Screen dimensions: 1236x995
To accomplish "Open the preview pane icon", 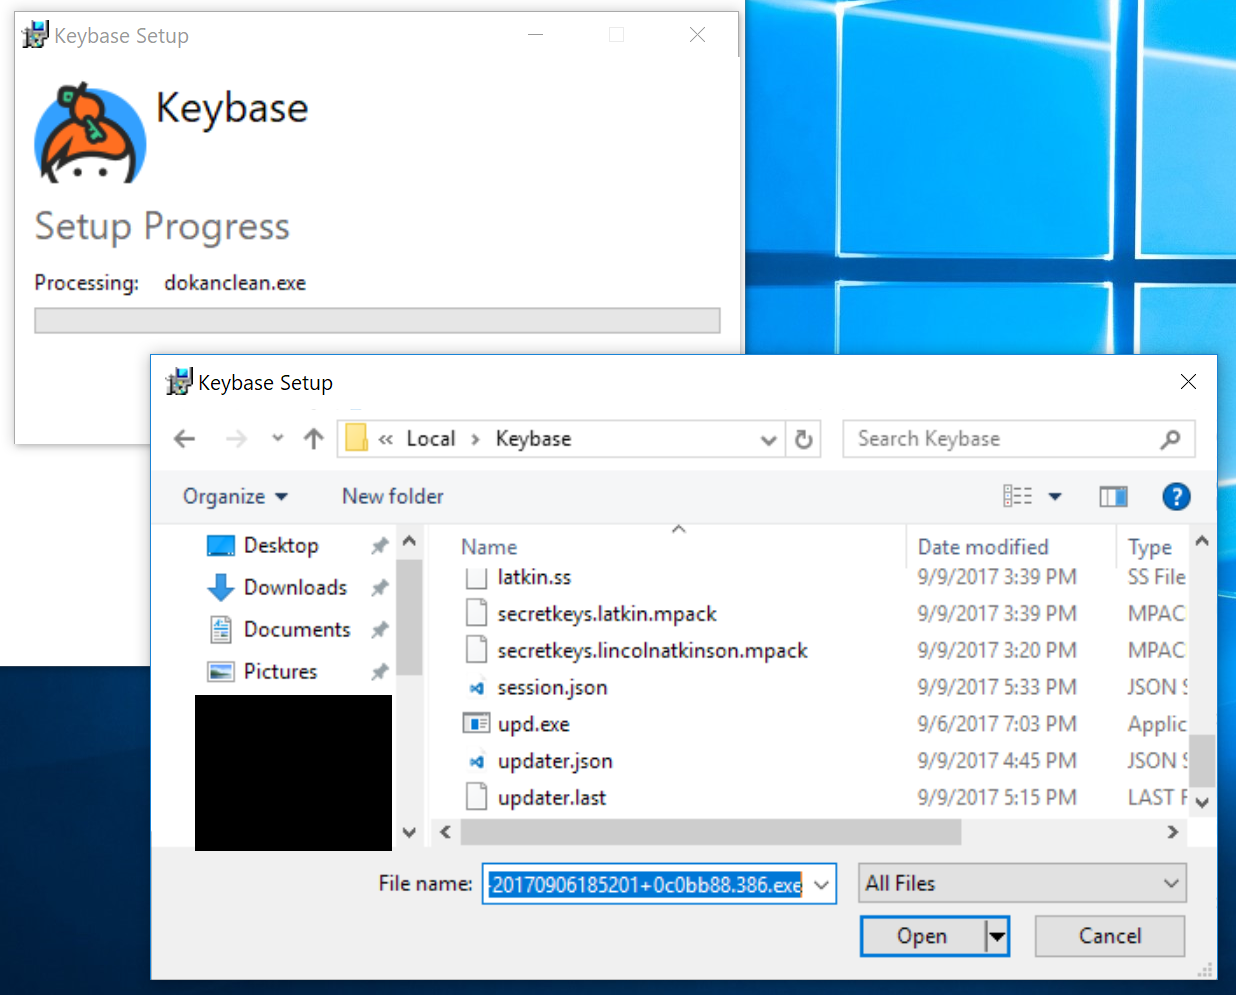I will [x=1113, y=496].
